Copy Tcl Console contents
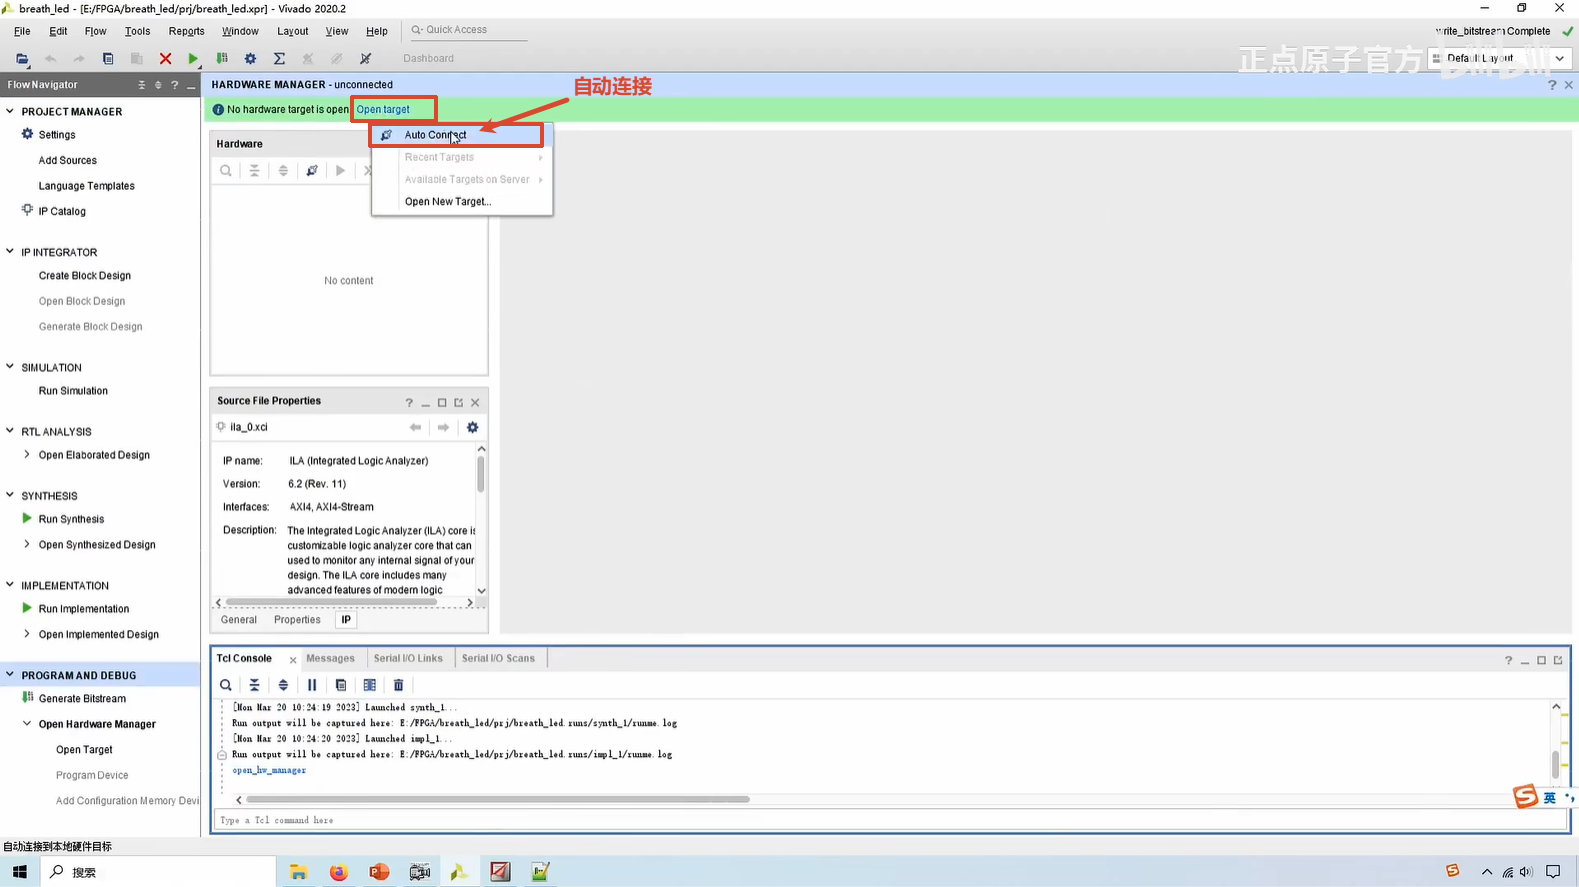 coord(341,685)
